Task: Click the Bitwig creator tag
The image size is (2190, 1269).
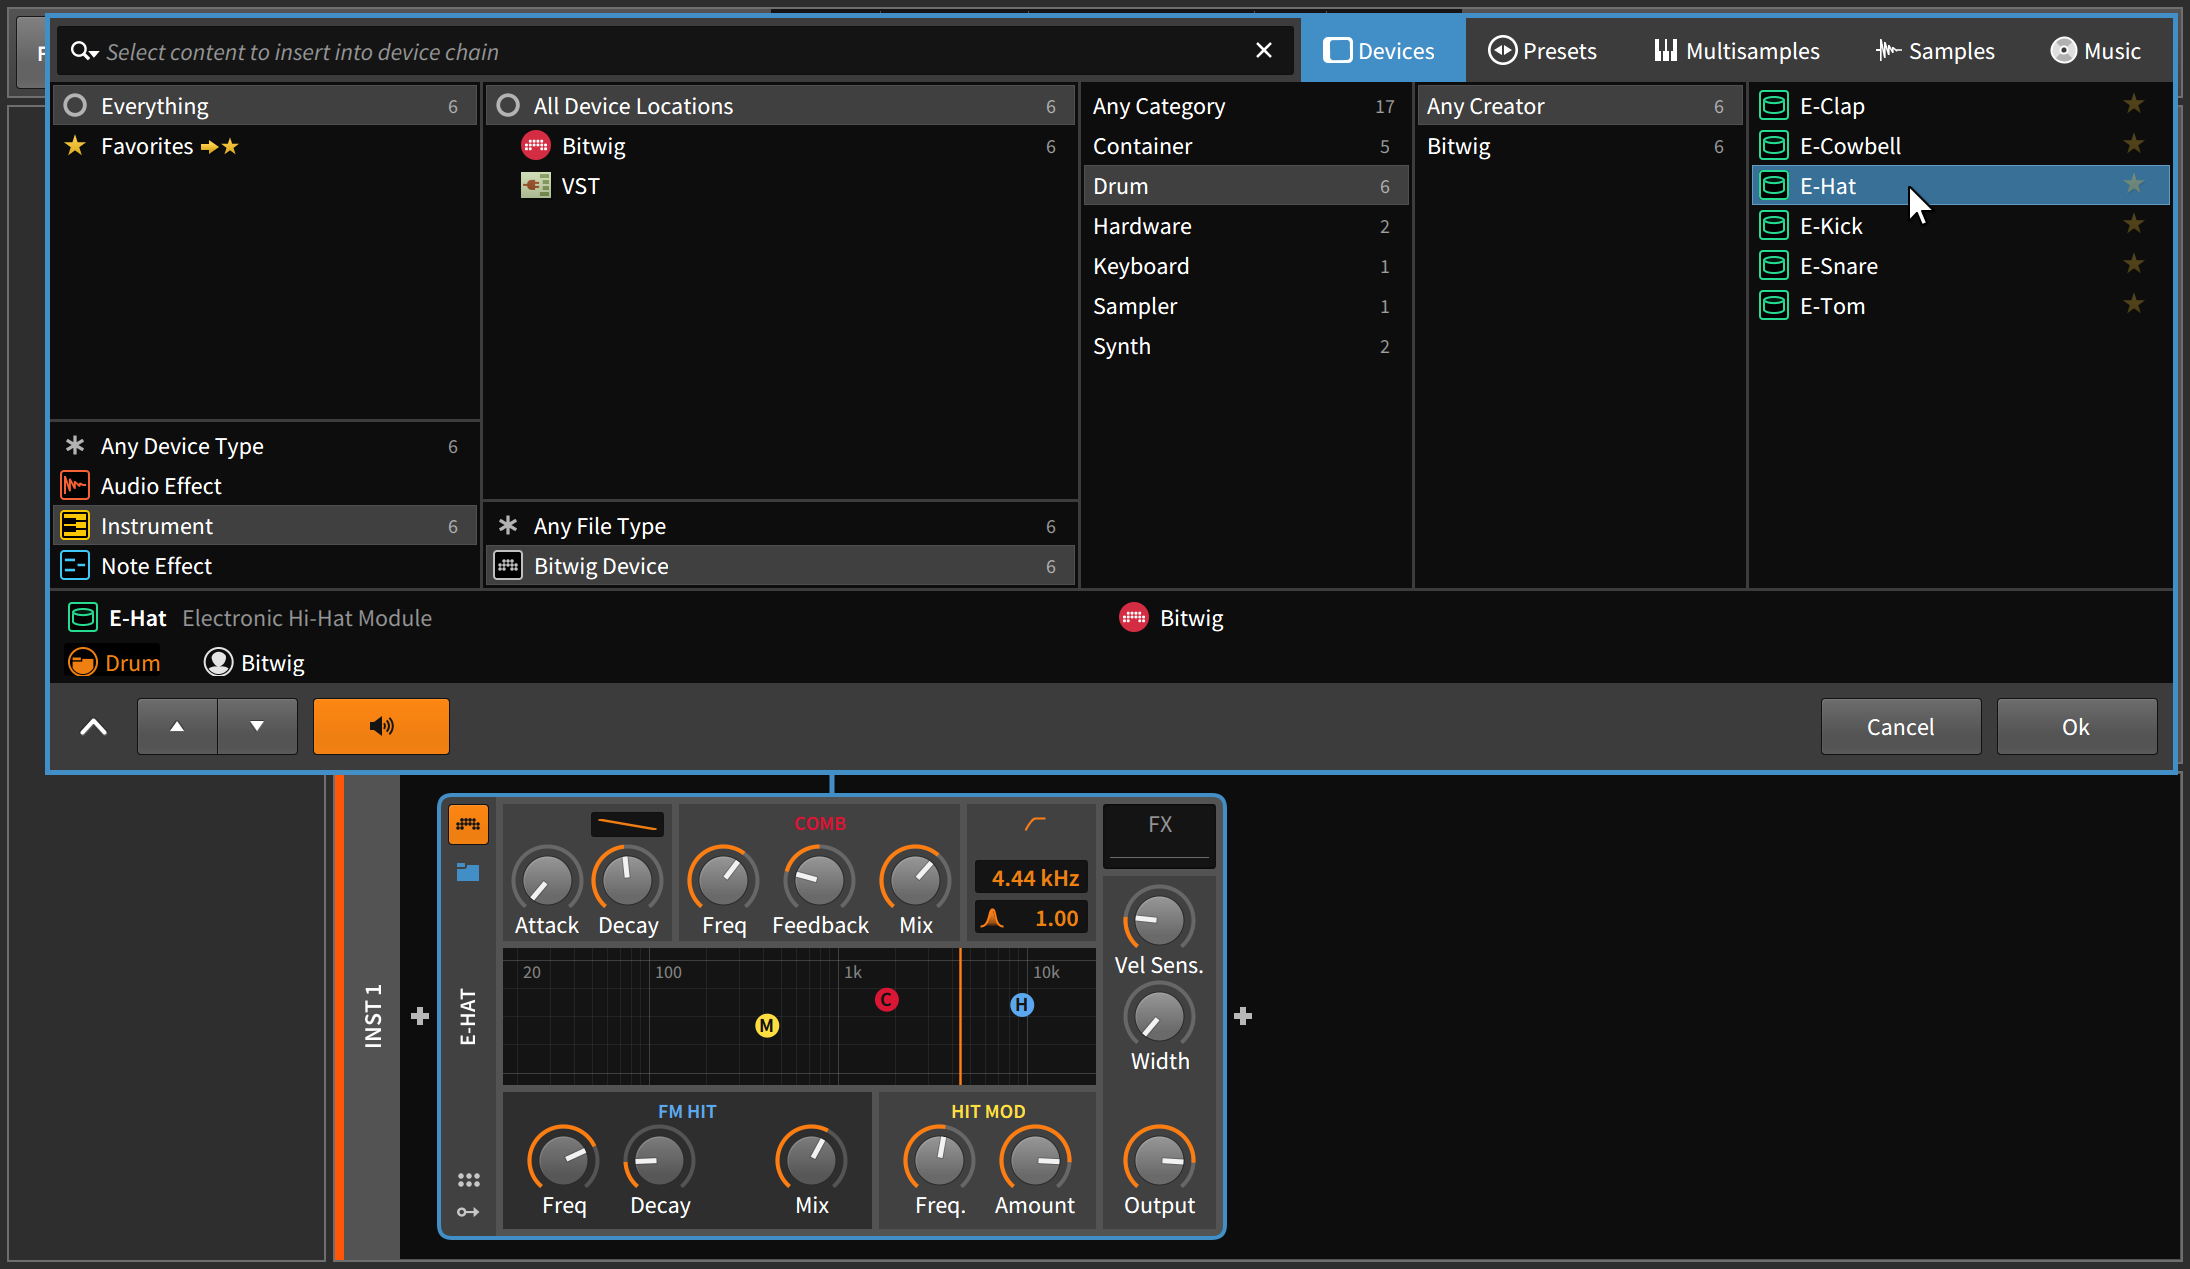Action: click(x=254, y=663)
